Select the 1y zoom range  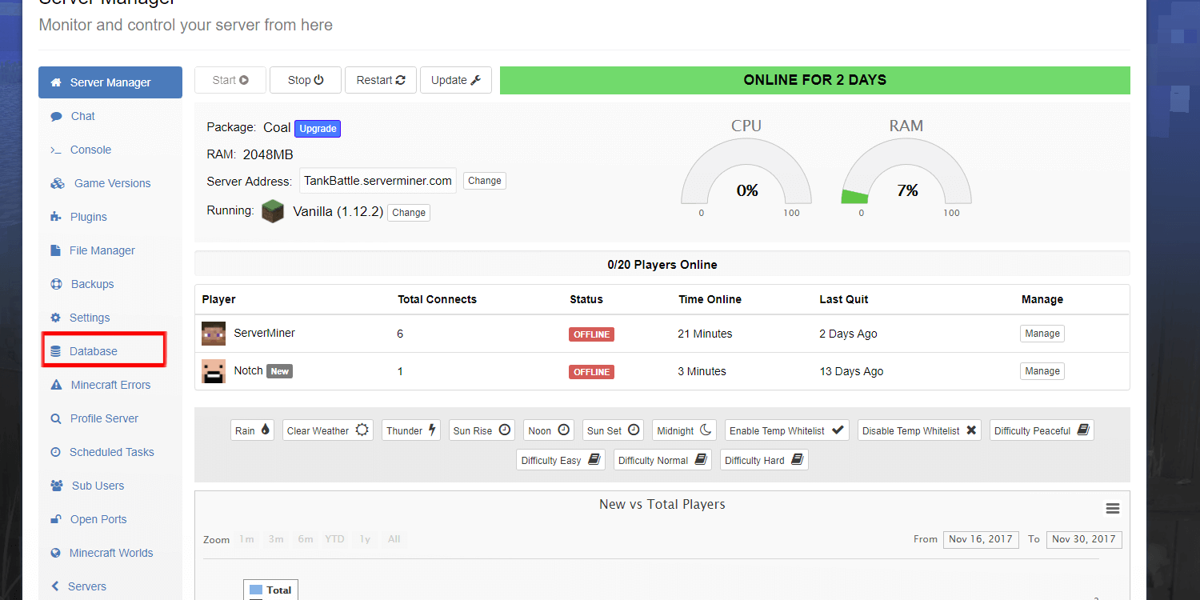(x=365, y=539)
